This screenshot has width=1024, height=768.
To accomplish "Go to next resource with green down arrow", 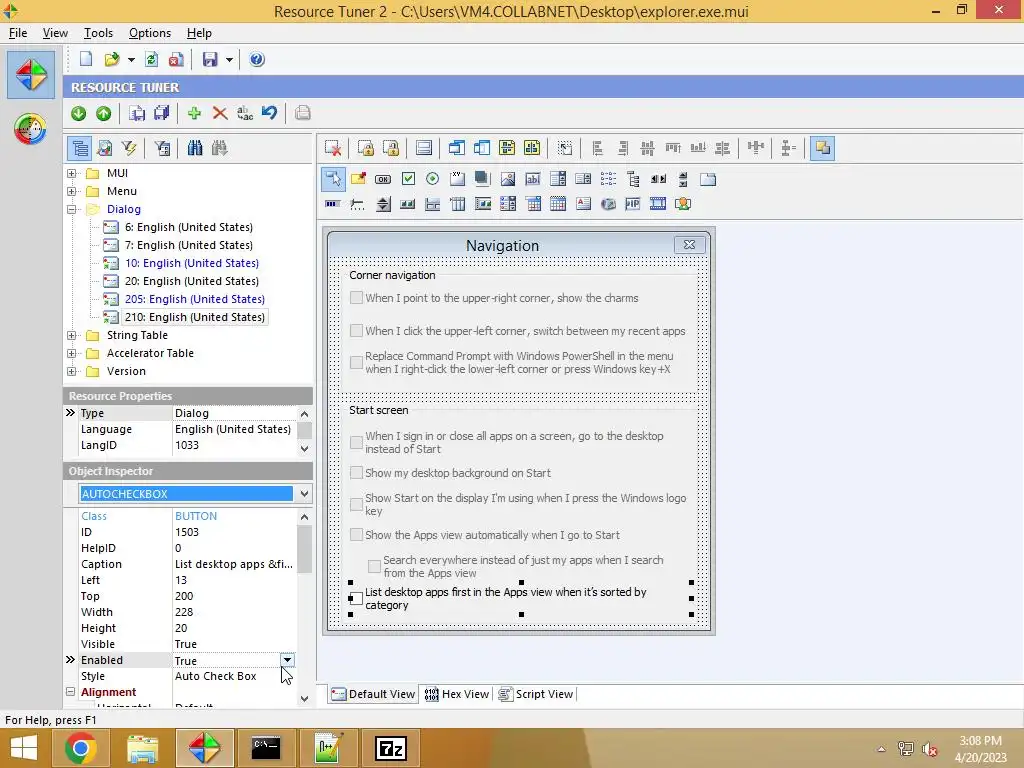I will click(78, 113).
